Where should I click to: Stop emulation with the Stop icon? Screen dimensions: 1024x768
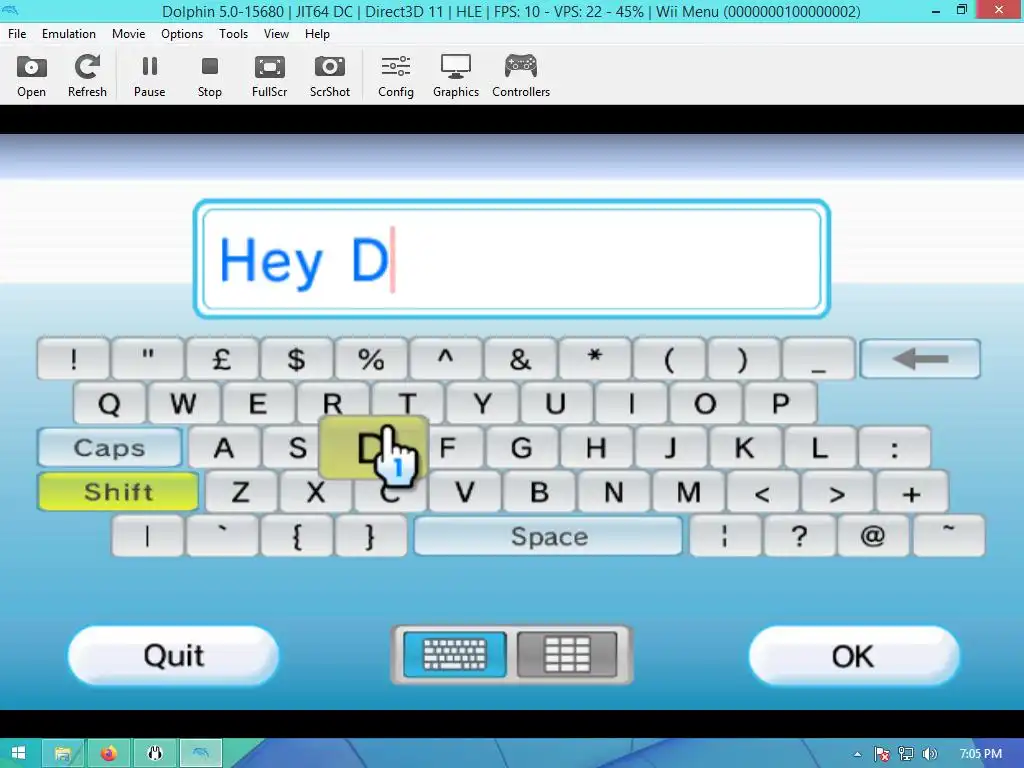tap(210, 76)
